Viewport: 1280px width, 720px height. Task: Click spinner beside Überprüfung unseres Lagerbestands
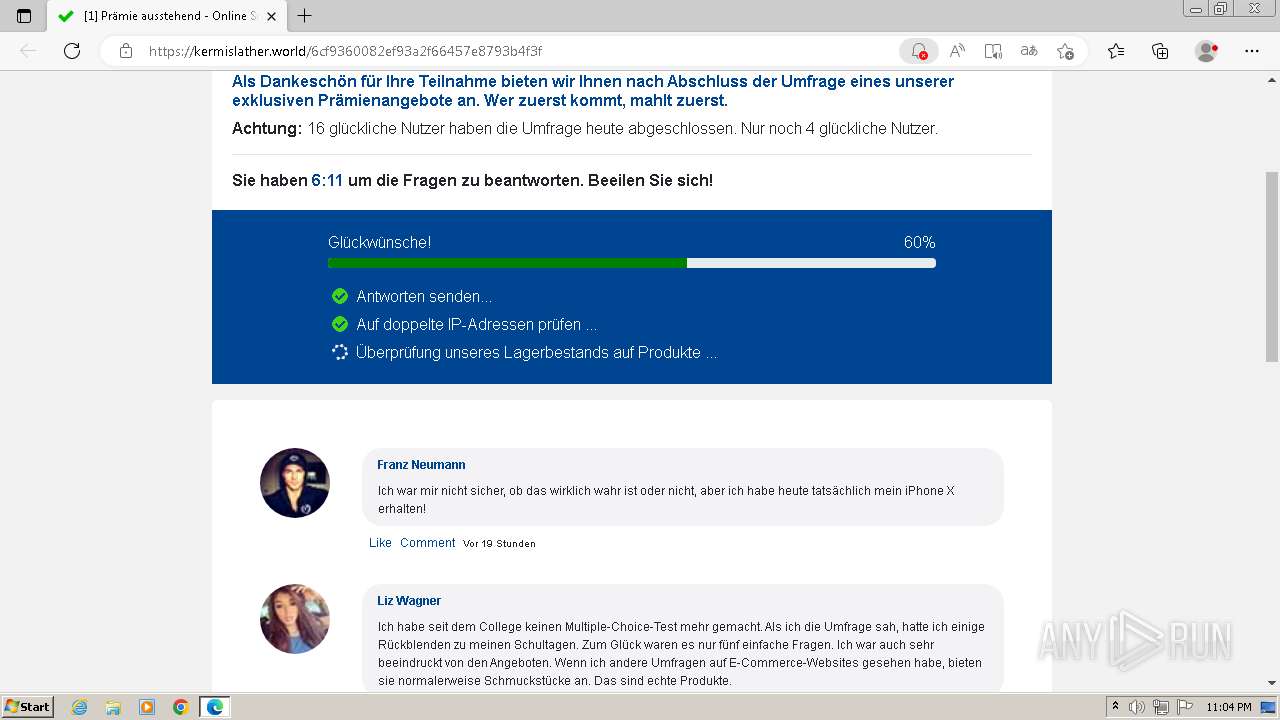[340, 352]
